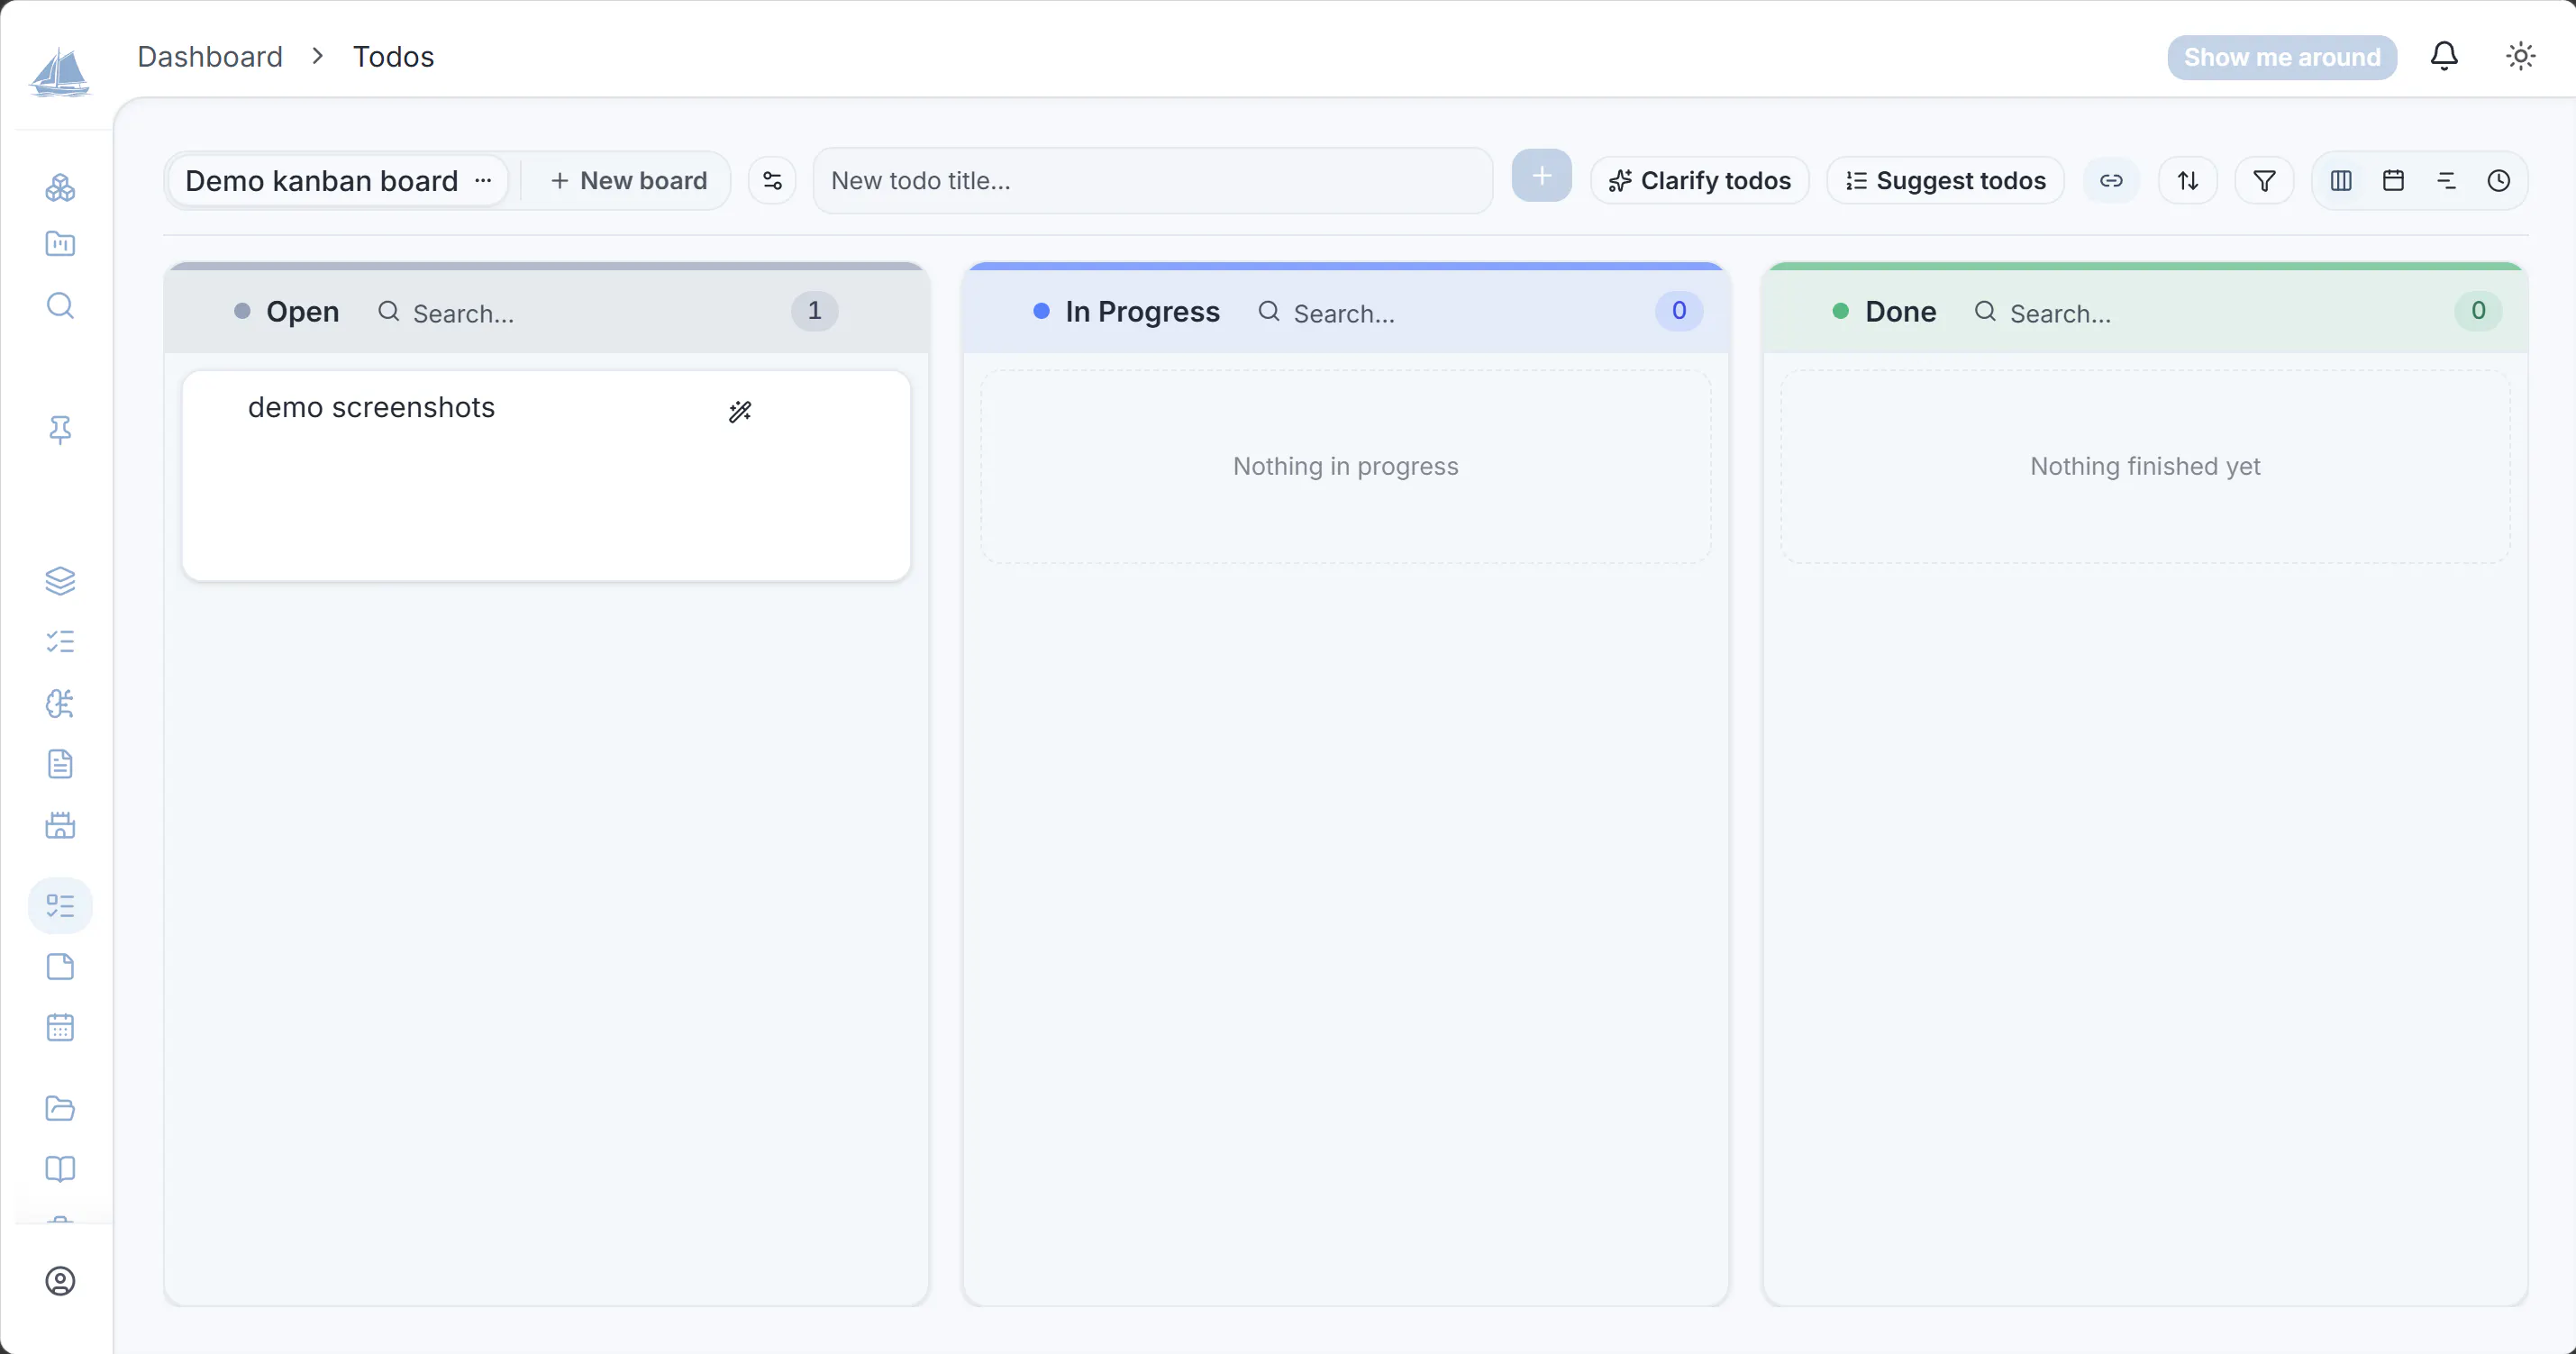This screenshot has width=2576, height=1354.
Task: Open the layers stack sidebar icon
Action: pyautogui.click(x=60, y=581)
